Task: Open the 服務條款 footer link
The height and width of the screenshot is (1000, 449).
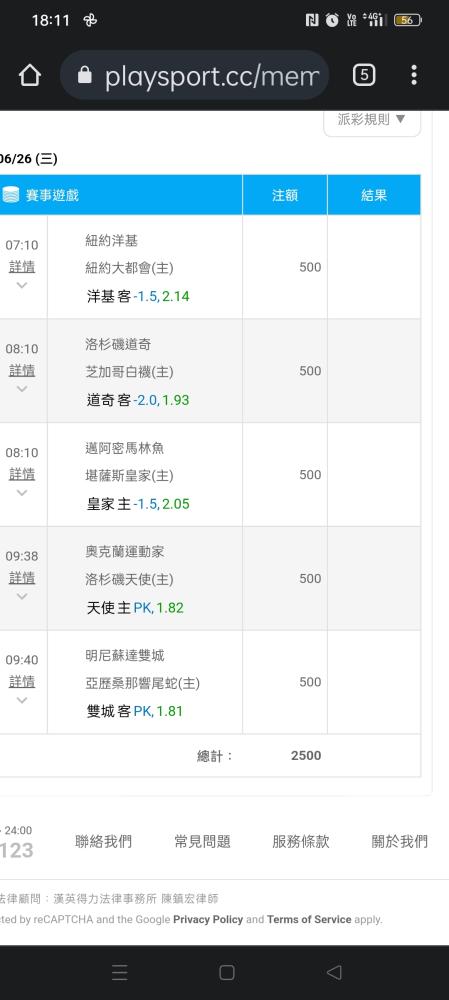Action: click(x=301, y=841)
